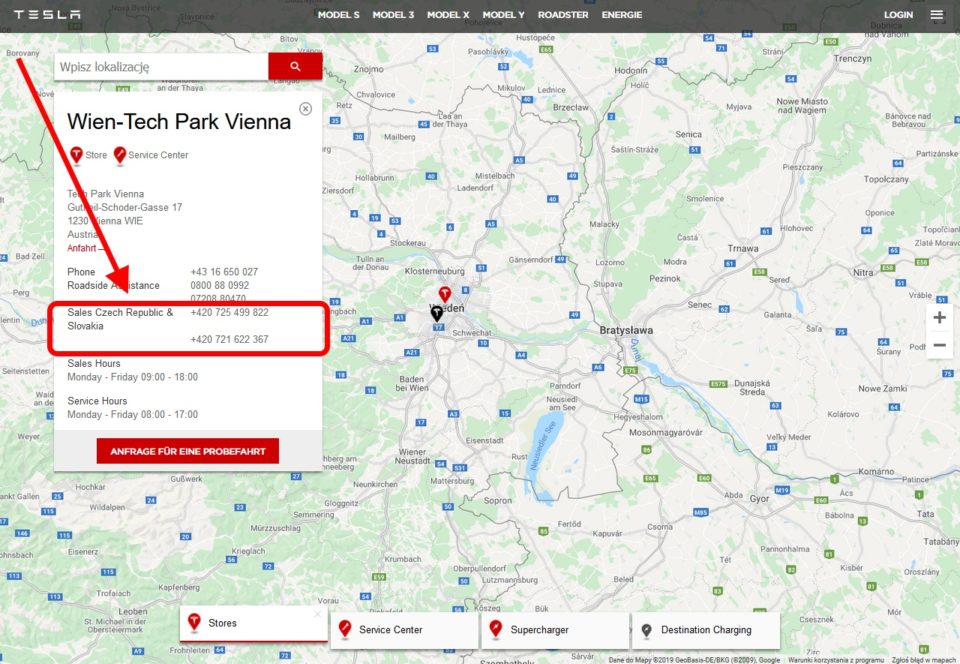This screenshot has width=960, height=664.
Task: Open the MODEL X menu item
Action: [x=448, y=15]
